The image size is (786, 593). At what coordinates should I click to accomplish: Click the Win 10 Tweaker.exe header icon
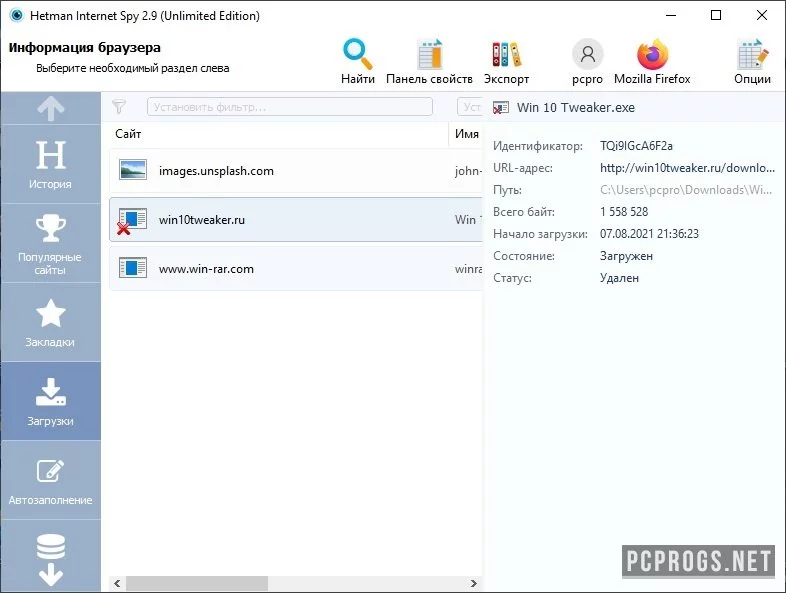(500, 108)
